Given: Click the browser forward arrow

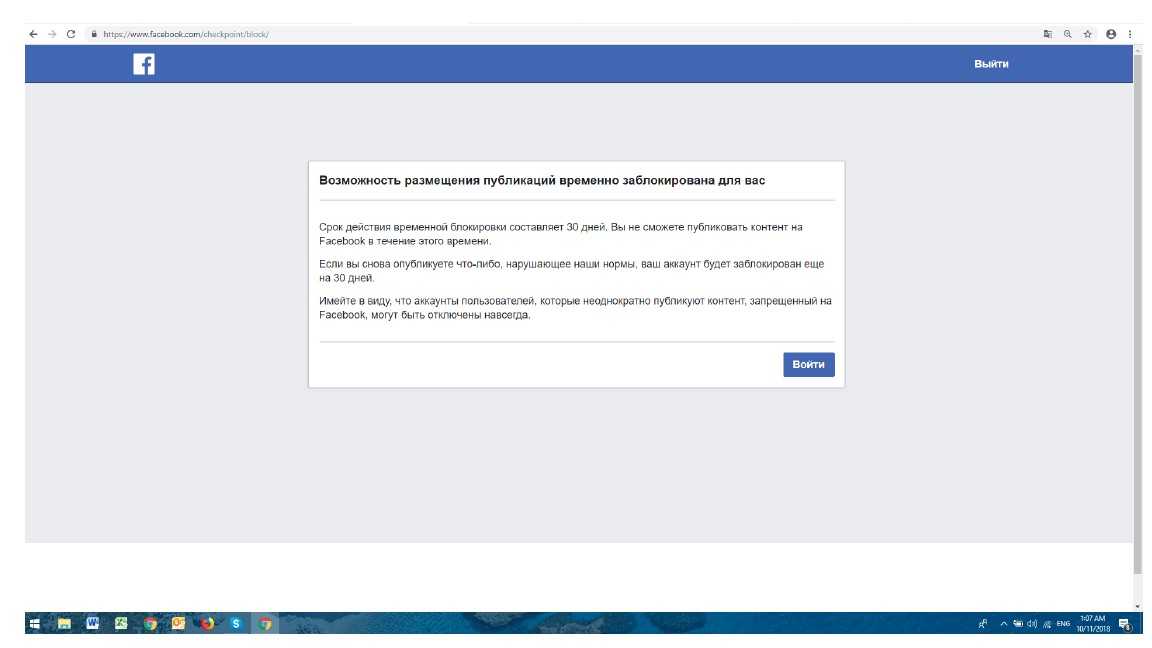Looking at the screenshot, I should click(x=51, y=35).
